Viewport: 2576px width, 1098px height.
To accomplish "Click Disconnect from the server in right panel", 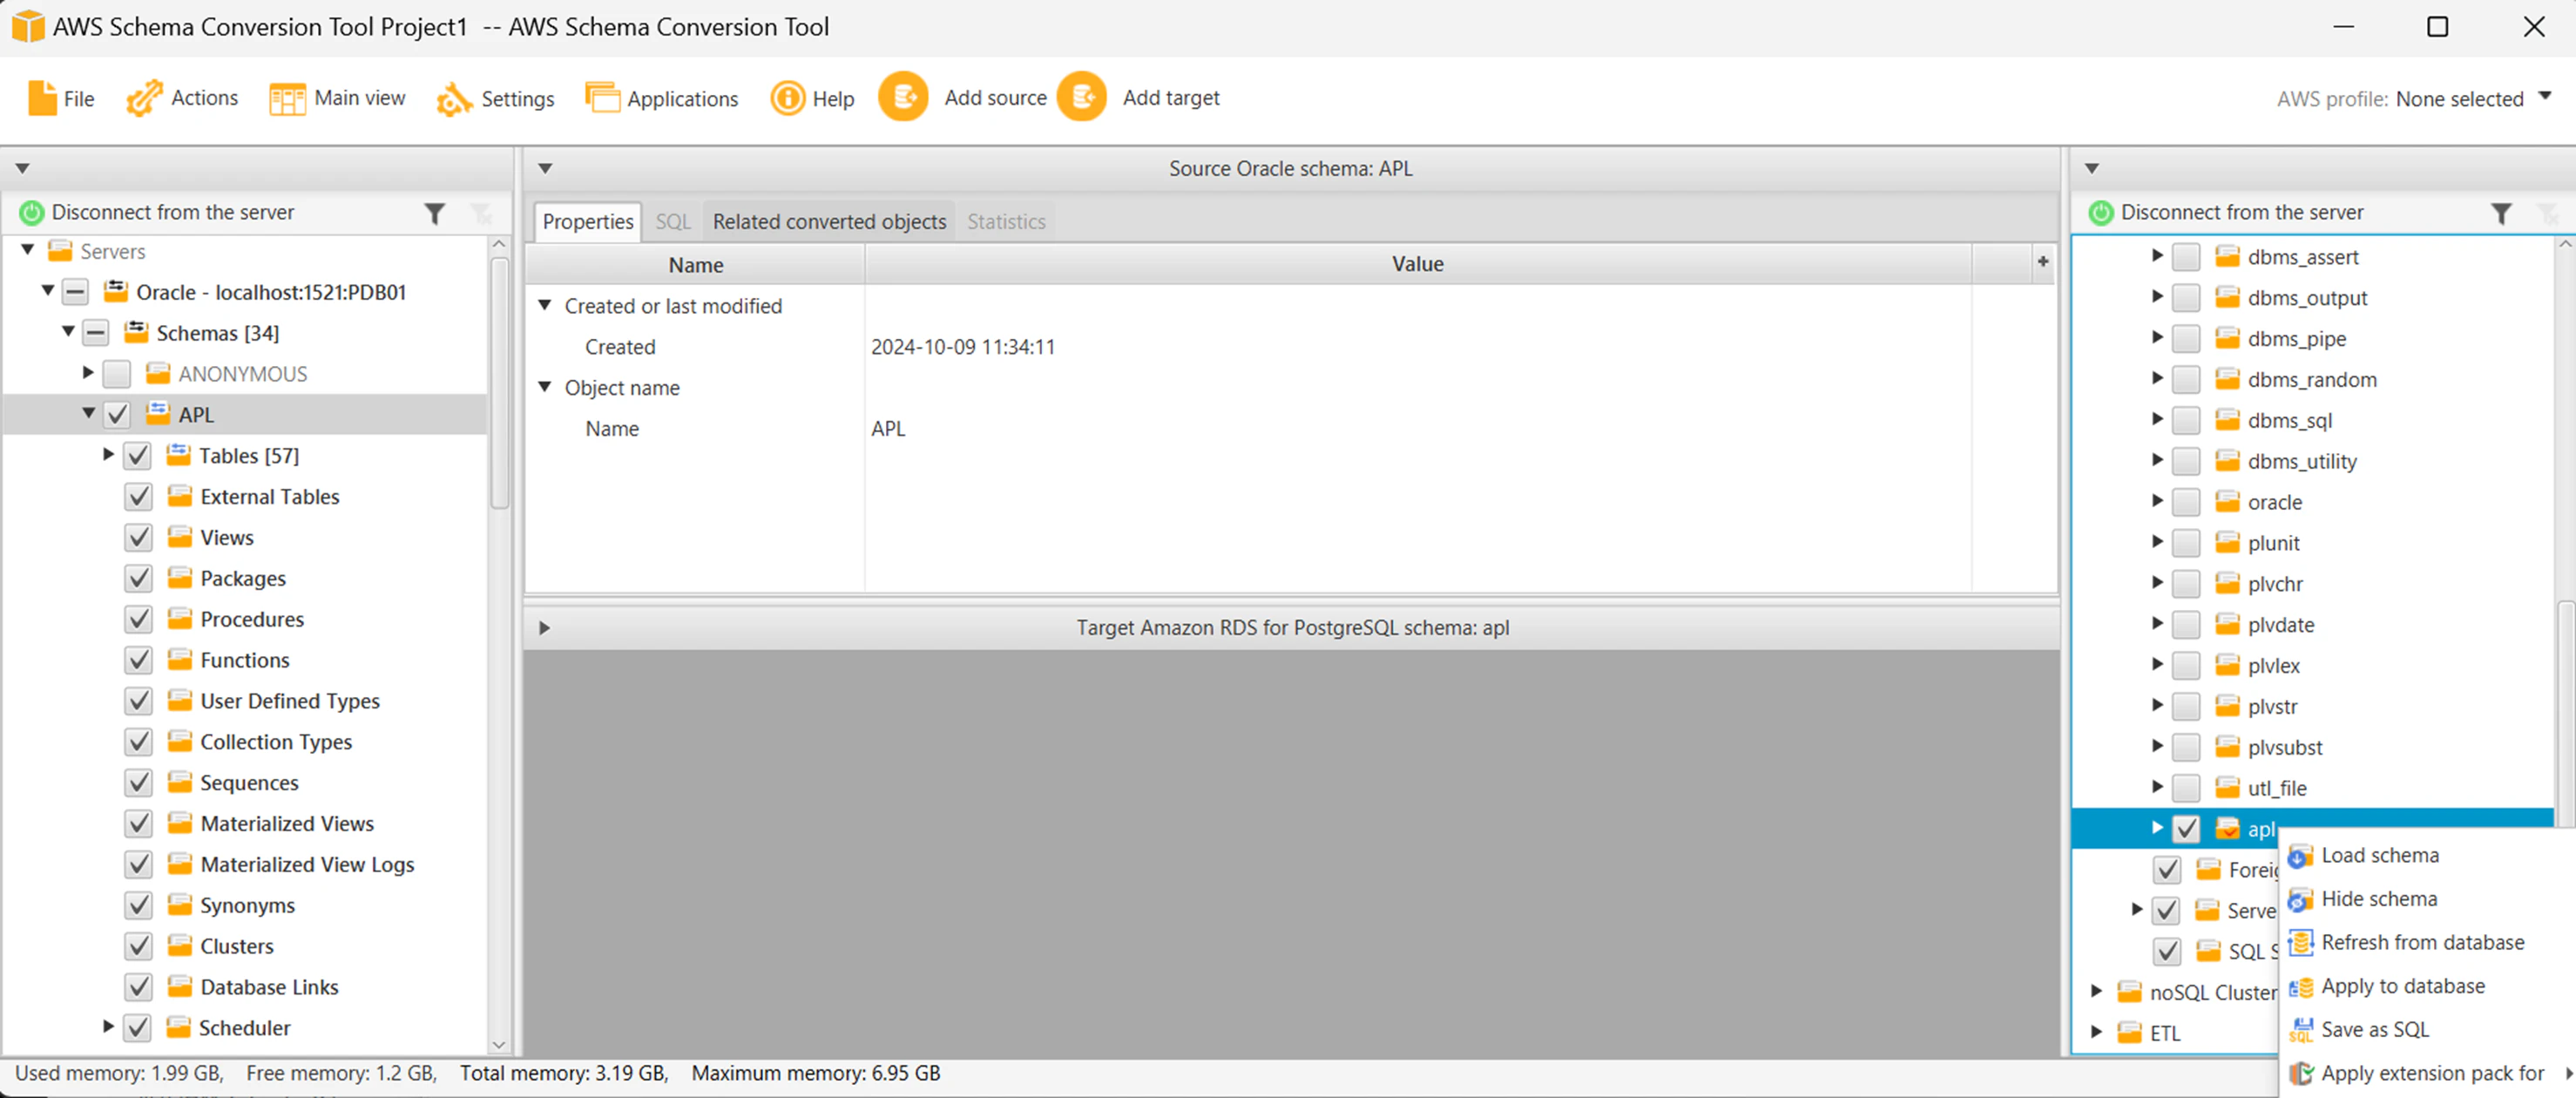I will (x=2242, y=212).
